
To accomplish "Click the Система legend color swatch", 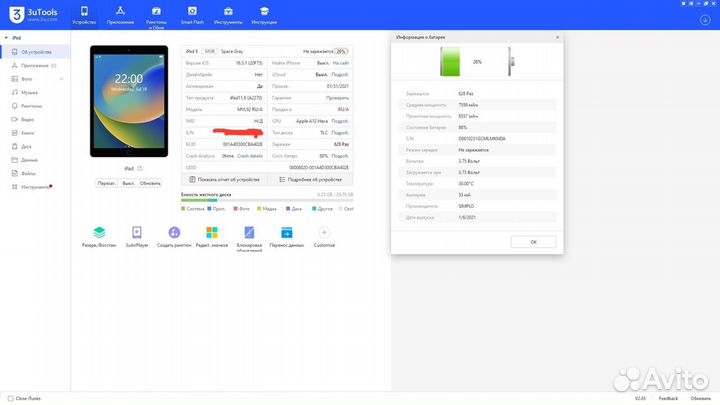I will pyautogui.click(x=183, y=208).
